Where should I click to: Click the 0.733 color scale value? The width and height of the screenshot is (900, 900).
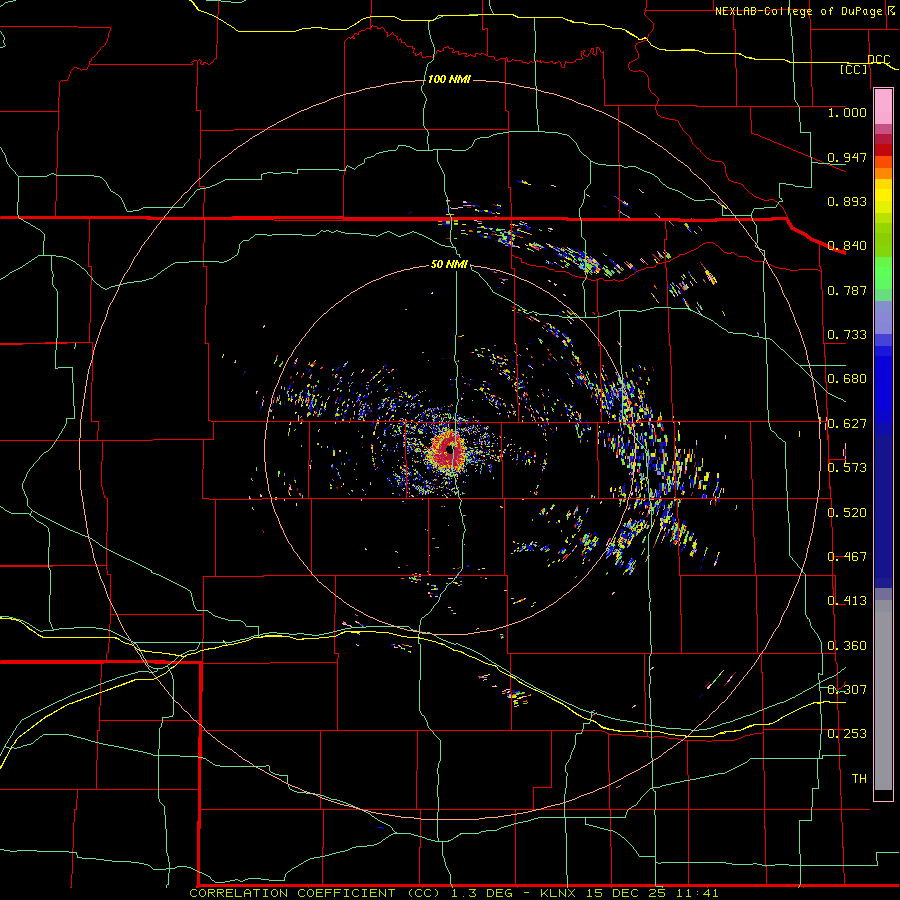click(847, 335)
